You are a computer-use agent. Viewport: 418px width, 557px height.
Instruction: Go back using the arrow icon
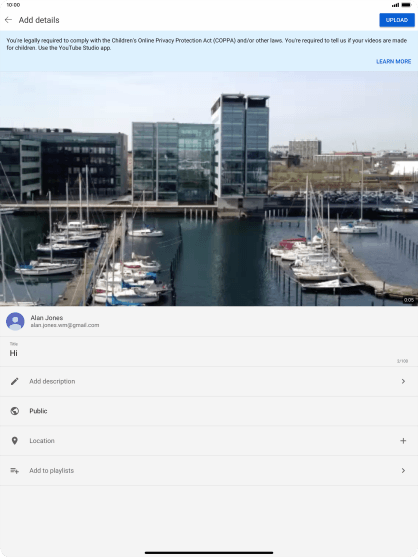click(x=9, y=20)
